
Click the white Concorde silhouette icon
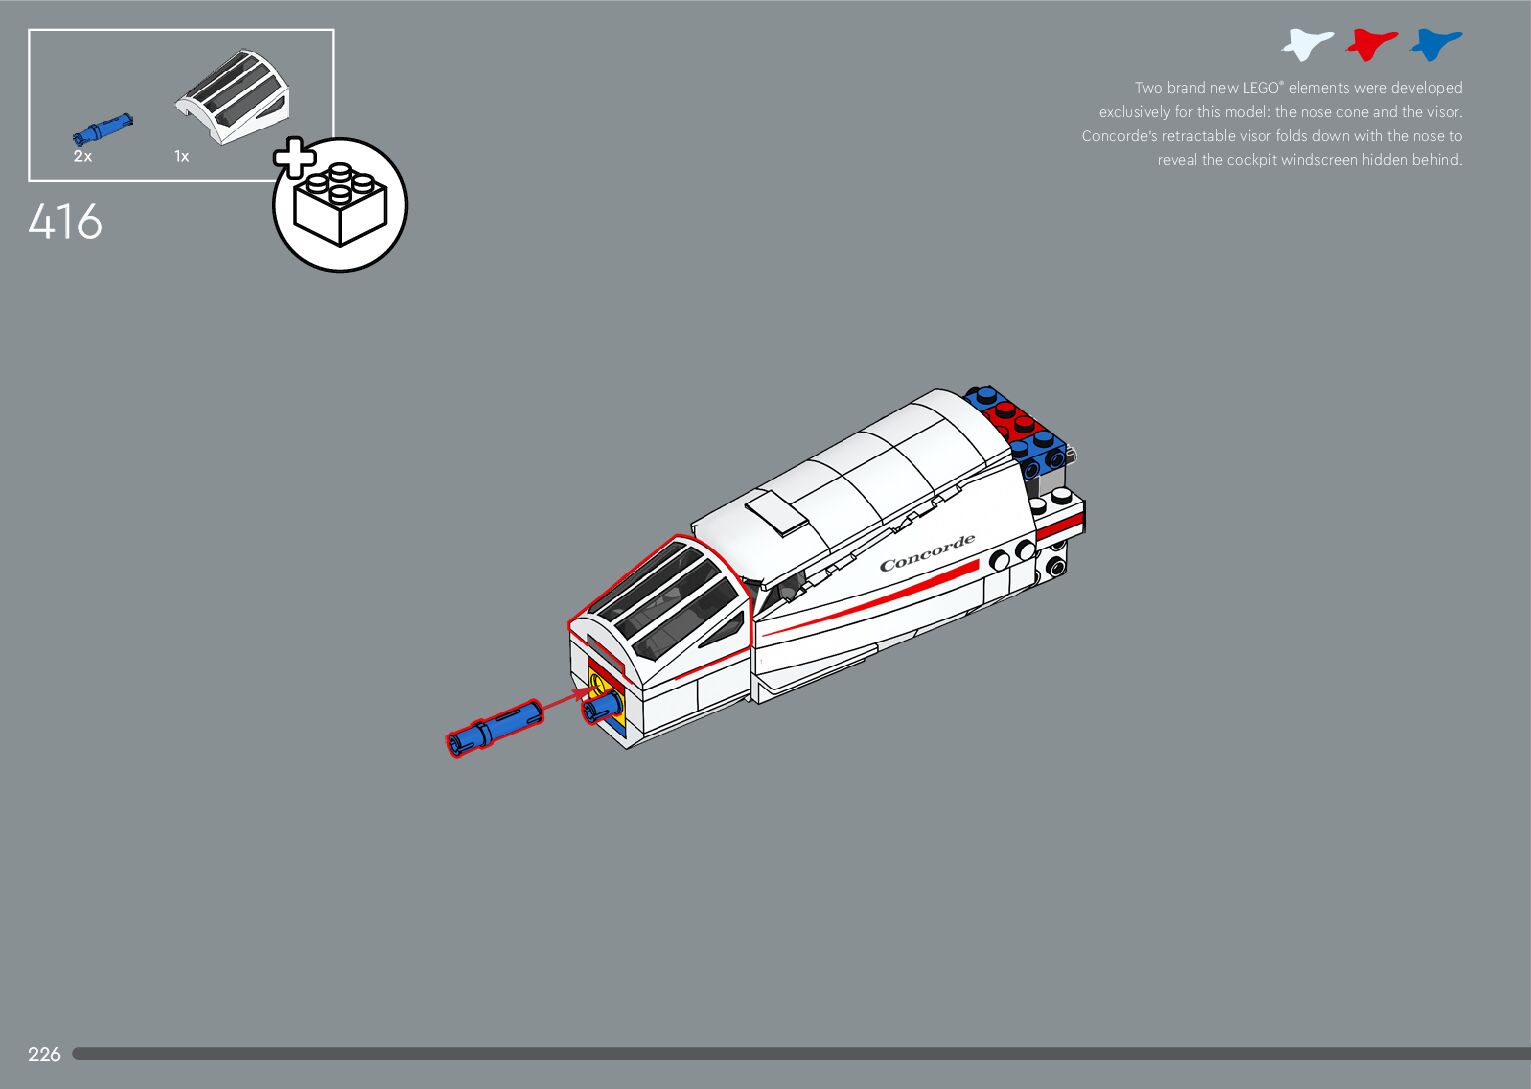(x=1306, y=45)
